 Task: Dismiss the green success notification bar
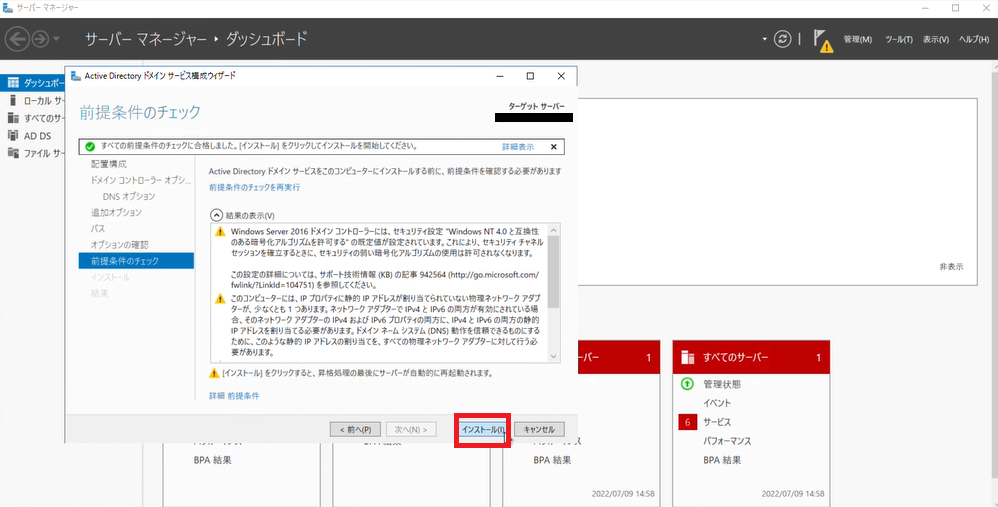(x=554, y=147)
